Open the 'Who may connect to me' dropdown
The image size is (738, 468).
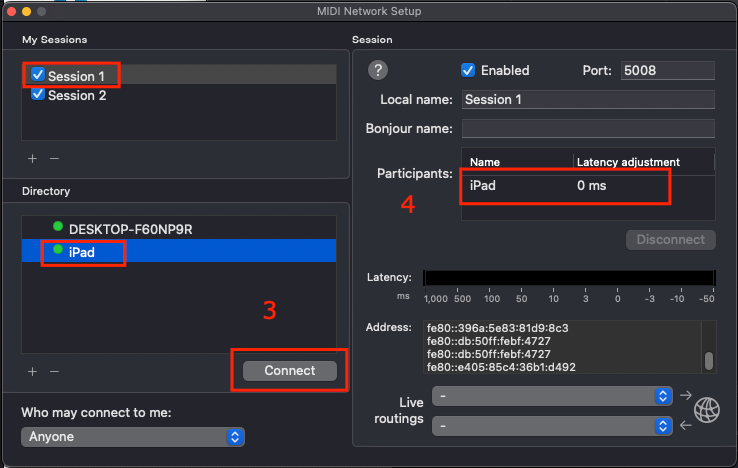(132, 437)
